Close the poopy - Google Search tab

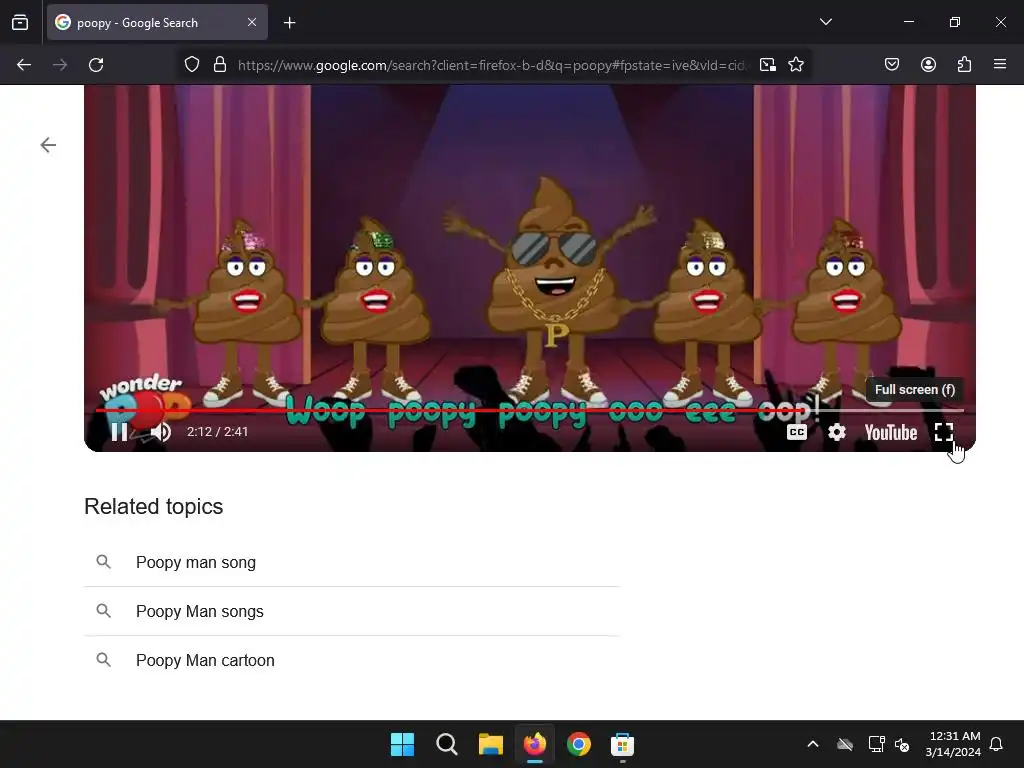[252, 22]
